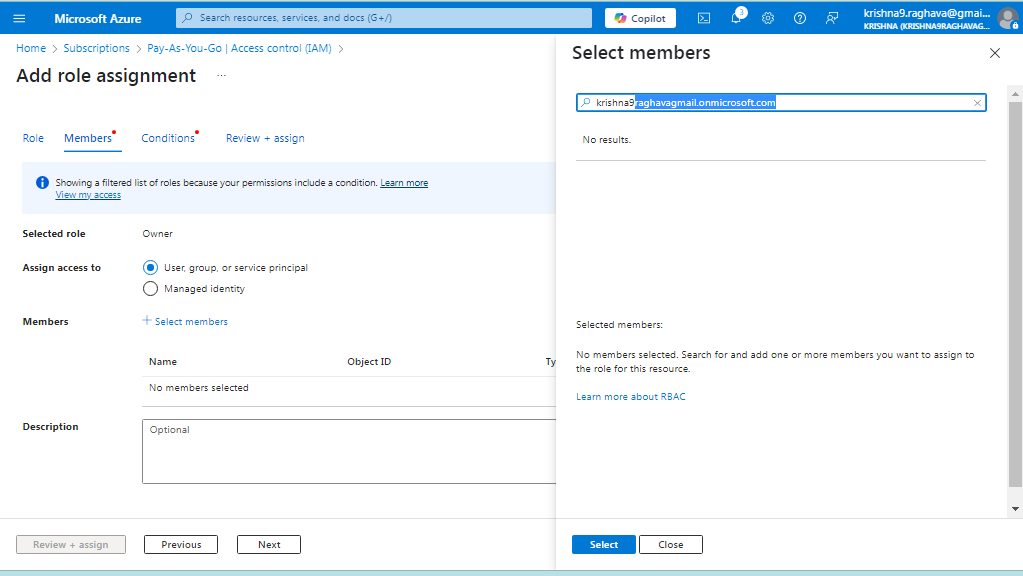Viewport: 1023px width, 576px height.
Task: Click the Name column header
Action: [x=163, y=361]
